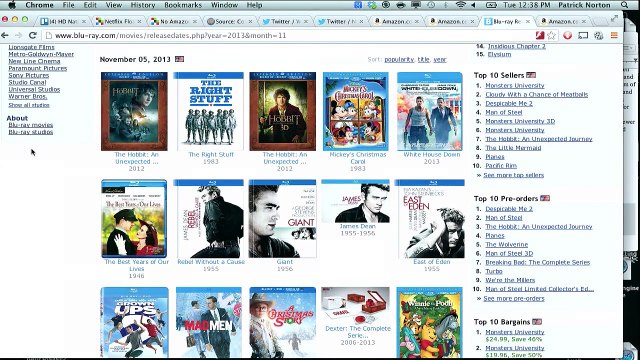Click James Dean title link
Screen dimensions: 640x360
(358, 226)
